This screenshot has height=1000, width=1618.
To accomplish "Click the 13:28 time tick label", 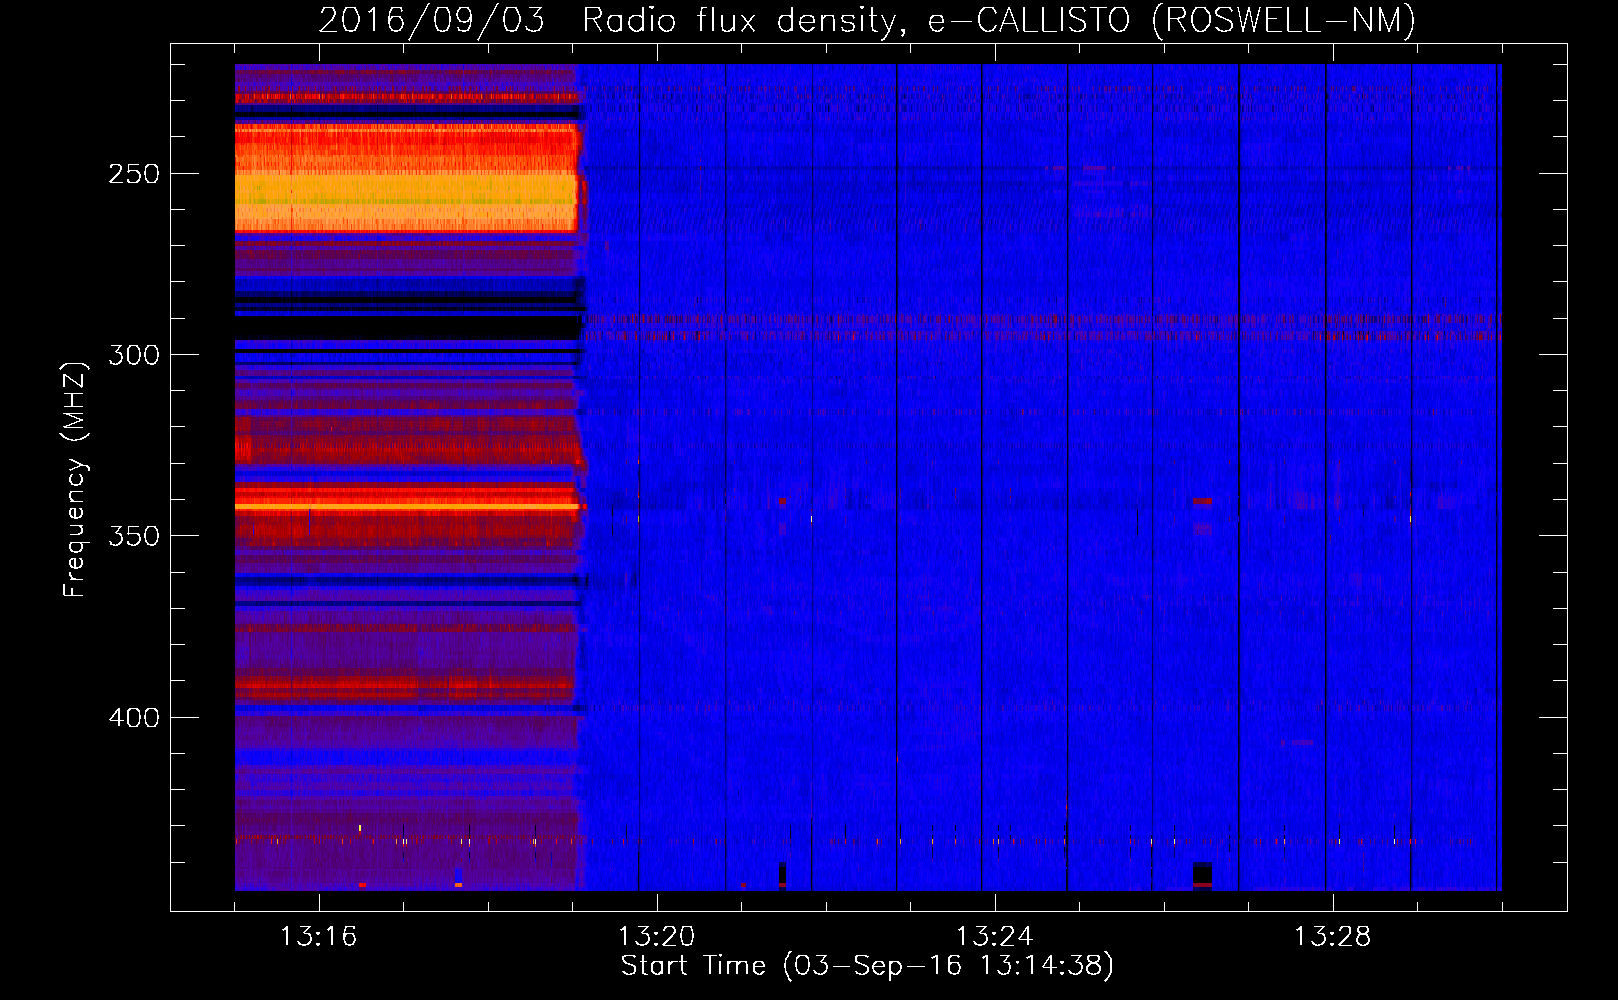I will coord(1332,937).
